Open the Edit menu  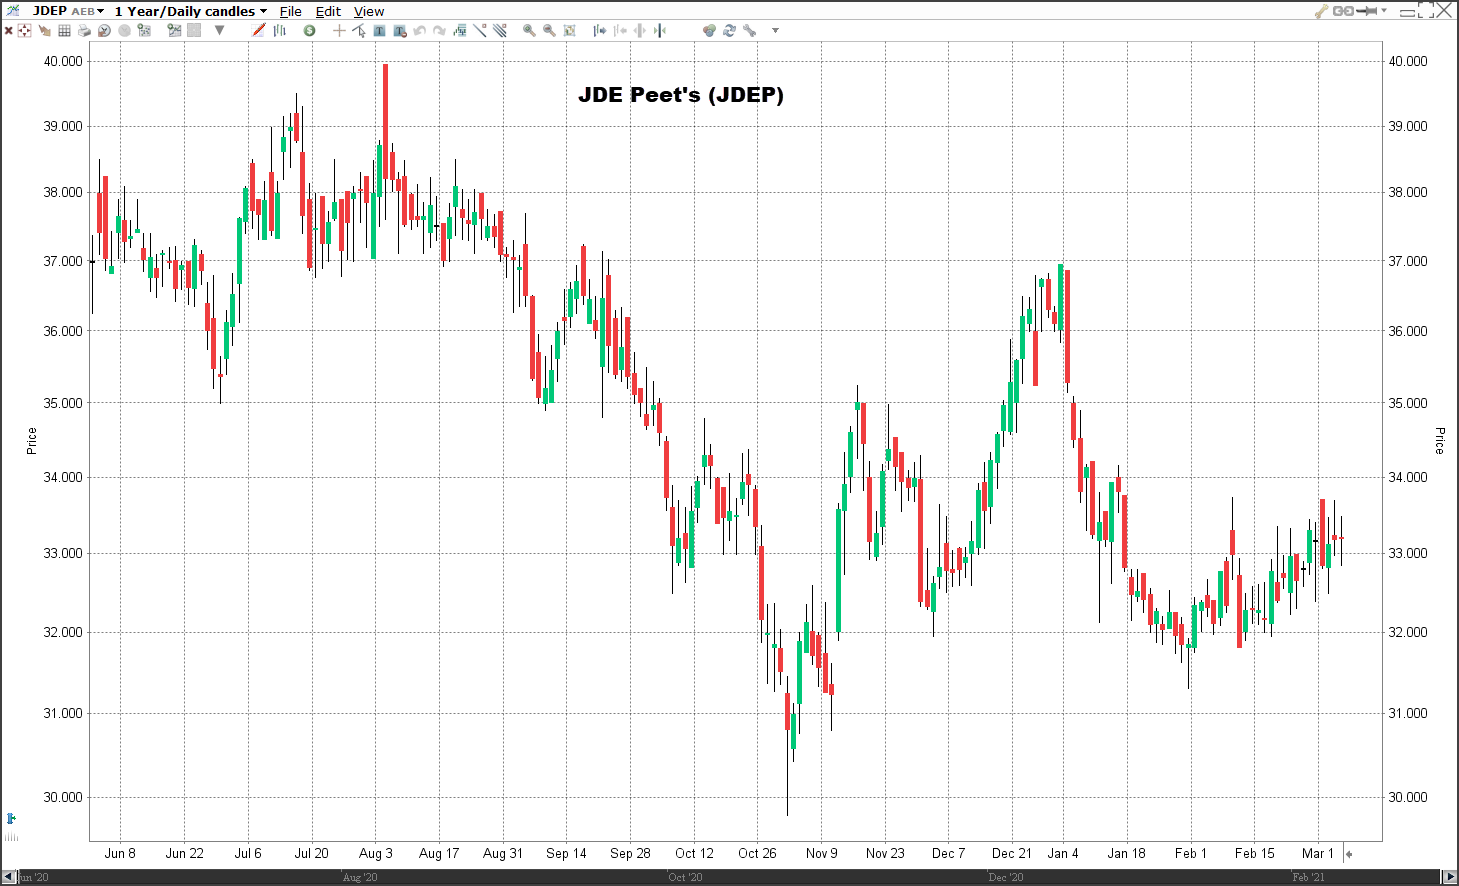coord(328,11)
